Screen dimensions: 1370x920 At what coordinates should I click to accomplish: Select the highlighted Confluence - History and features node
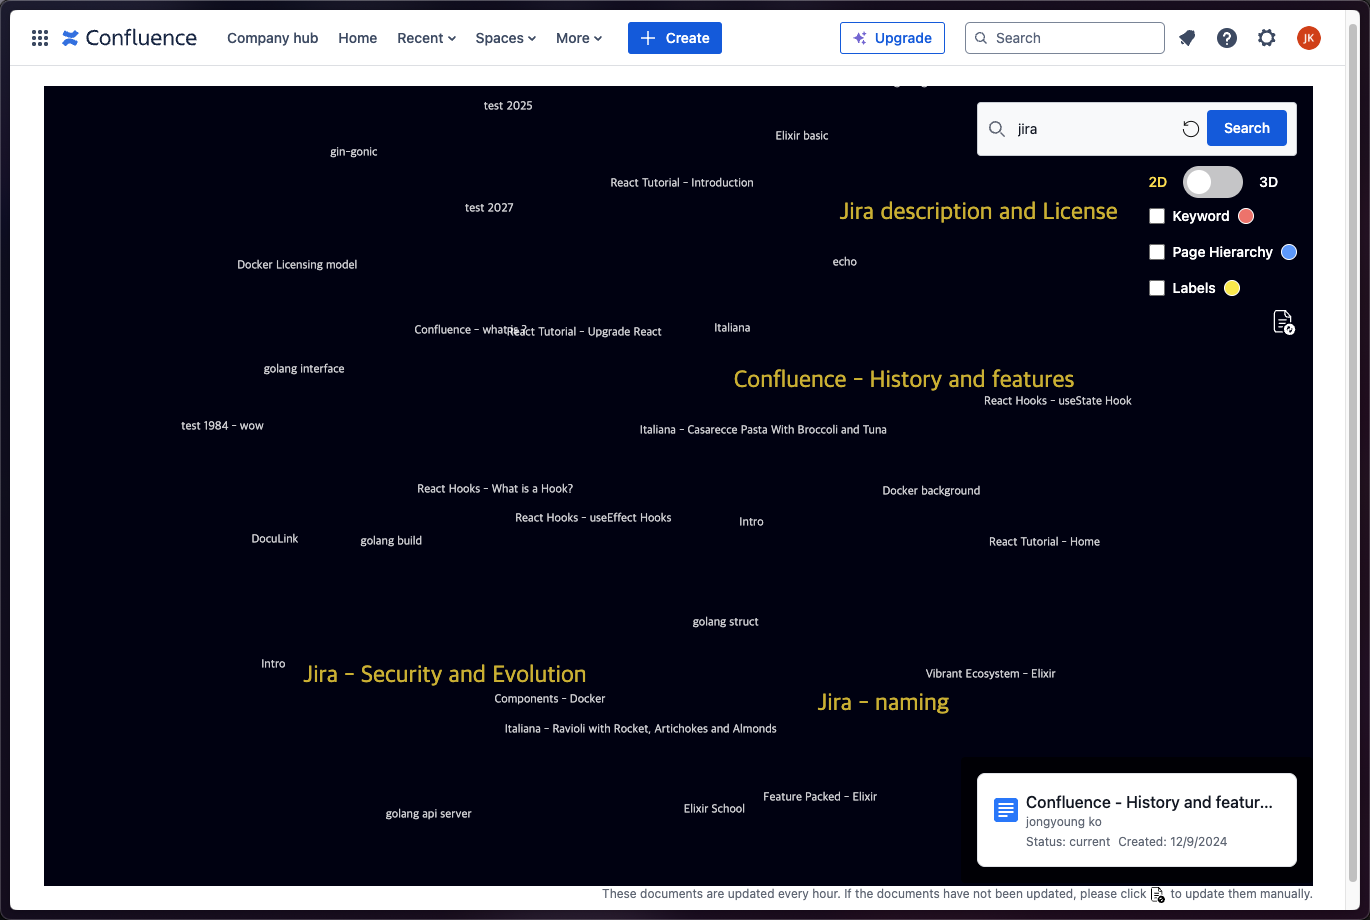tap(904, 379)
